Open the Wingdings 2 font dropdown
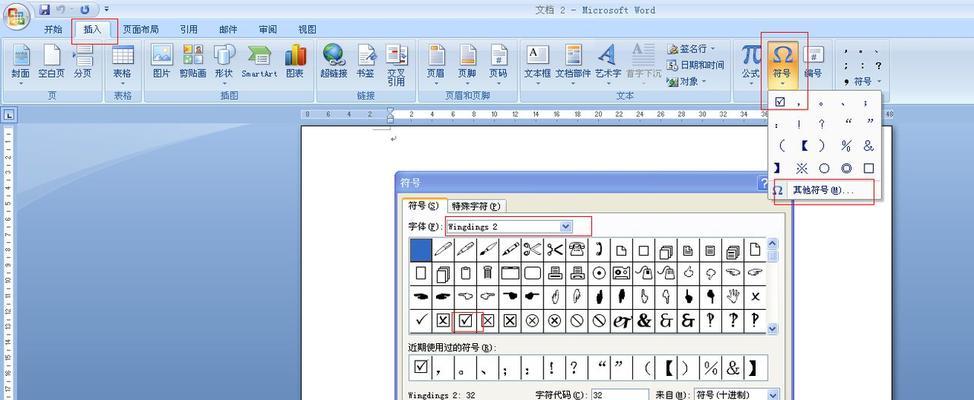Image resolution: width=974 pixels, height=400 pixels. point(565,227)
